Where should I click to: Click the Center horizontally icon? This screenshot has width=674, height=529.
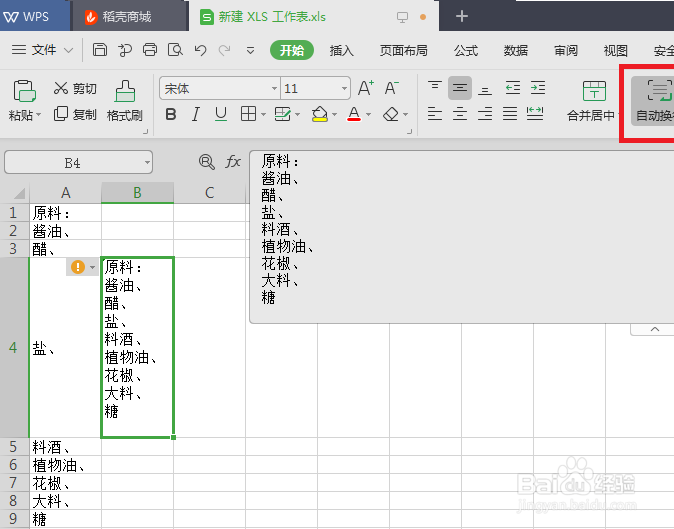point(460,114)
